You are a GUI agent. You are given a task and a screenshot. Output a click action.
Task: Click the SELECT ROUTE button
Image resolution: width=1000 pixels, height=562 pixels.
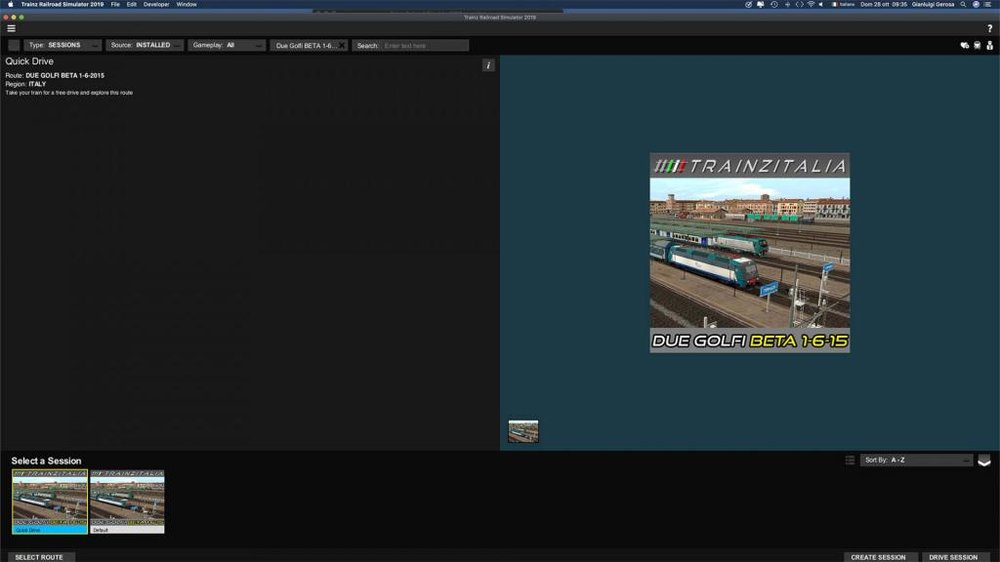coord(39,557)
